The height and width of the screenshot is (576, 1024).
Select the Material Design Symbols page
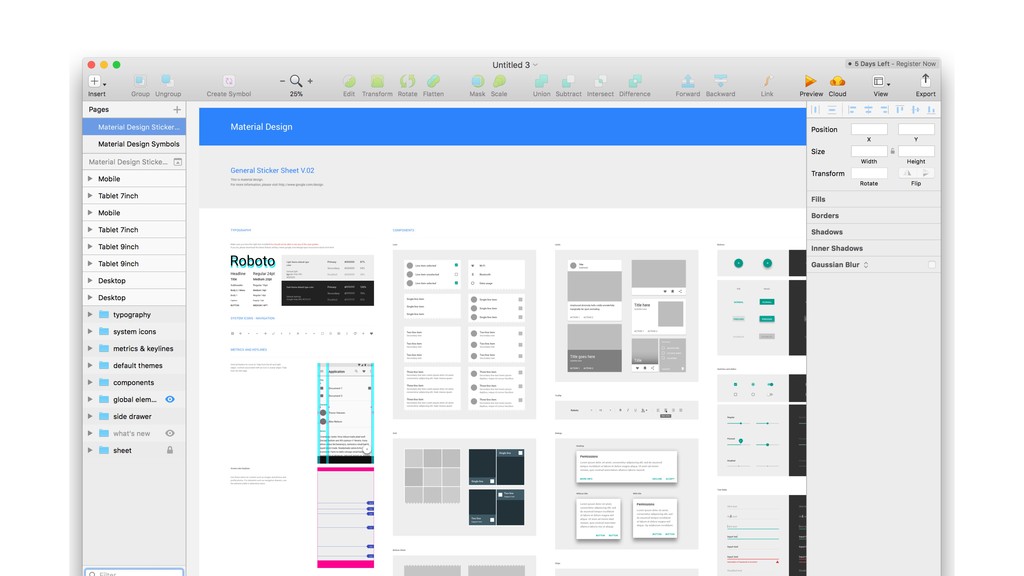point(135,144)
